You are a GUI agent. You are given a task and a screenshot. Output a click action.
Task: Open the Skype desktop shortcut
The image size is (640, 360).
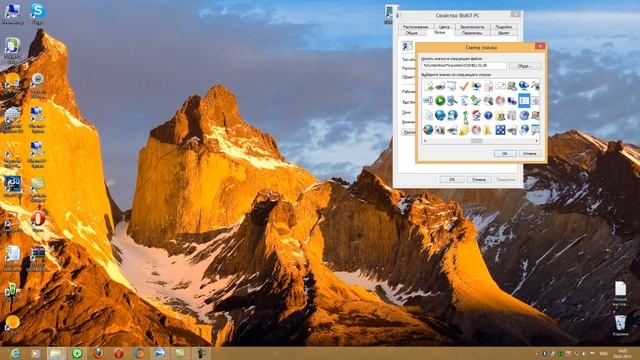coord(38,10)
